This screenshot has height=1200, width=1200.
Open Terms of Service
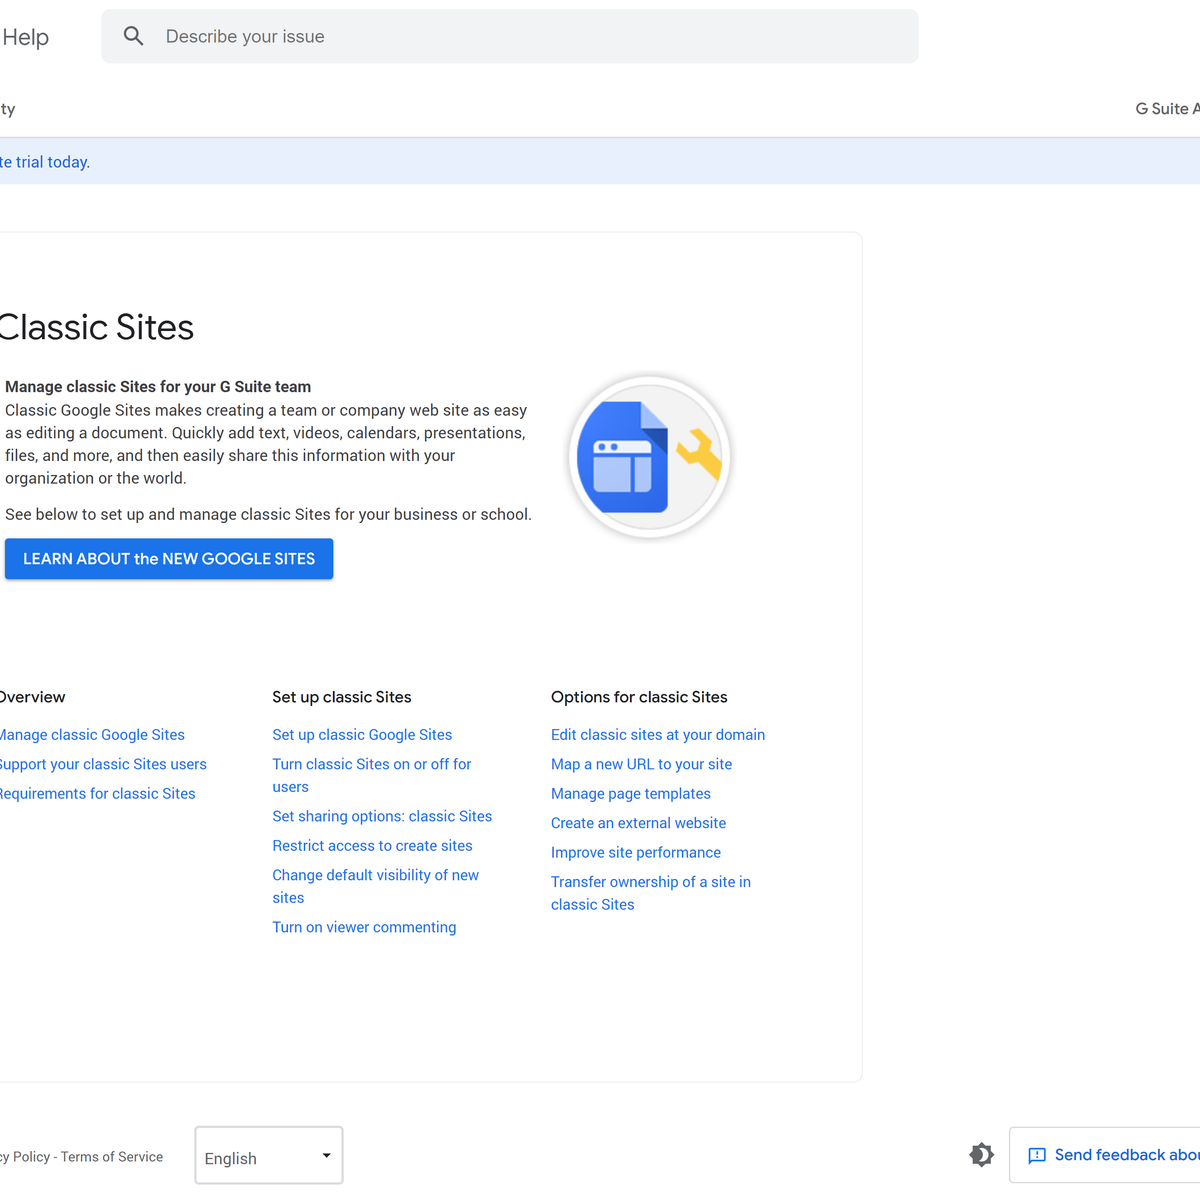pyautogui.click(x=112, y=1156)
